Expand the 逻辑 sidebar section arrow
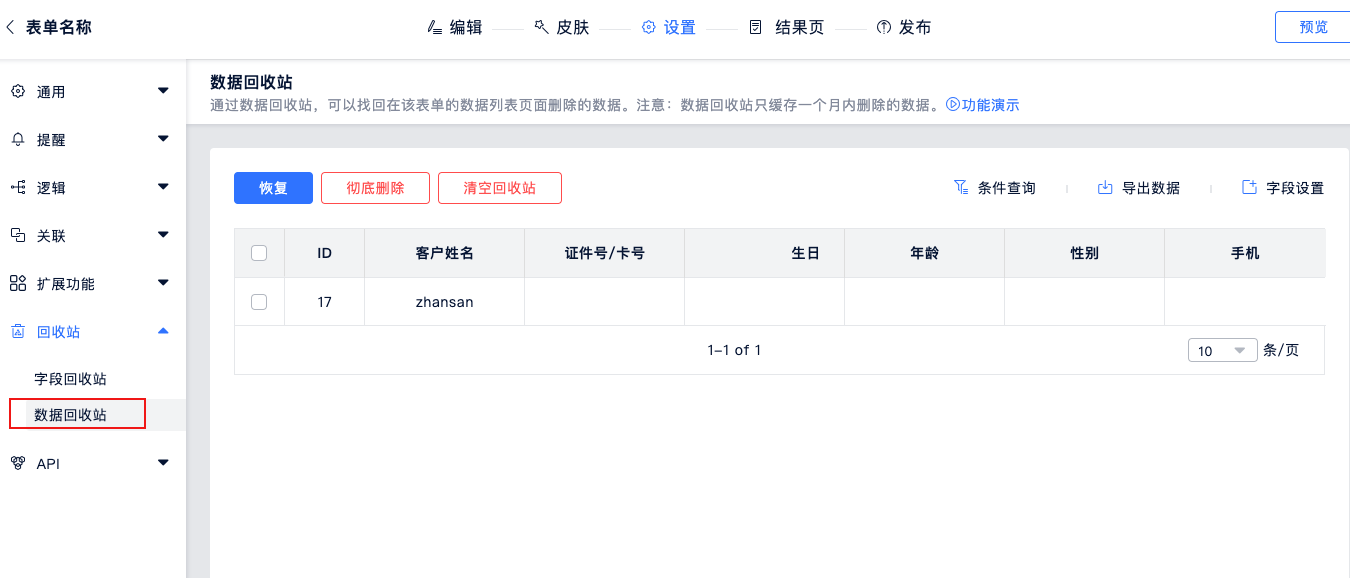1350x578 pixels. 163,187
